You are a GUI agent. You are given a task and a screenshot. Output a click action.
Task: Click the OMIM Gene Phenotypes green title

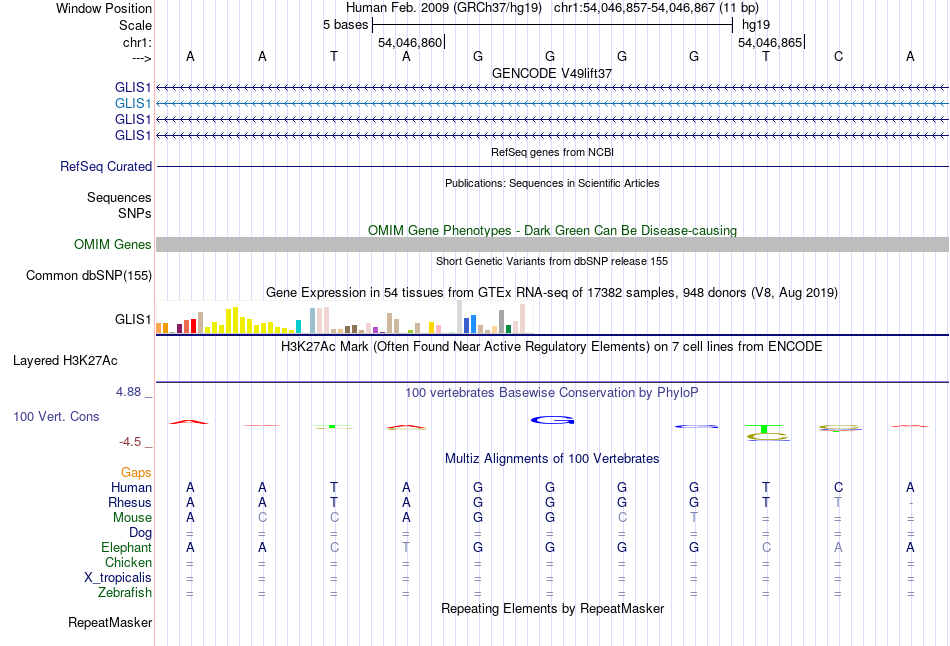pyautogui.click(x=552, y=230)
